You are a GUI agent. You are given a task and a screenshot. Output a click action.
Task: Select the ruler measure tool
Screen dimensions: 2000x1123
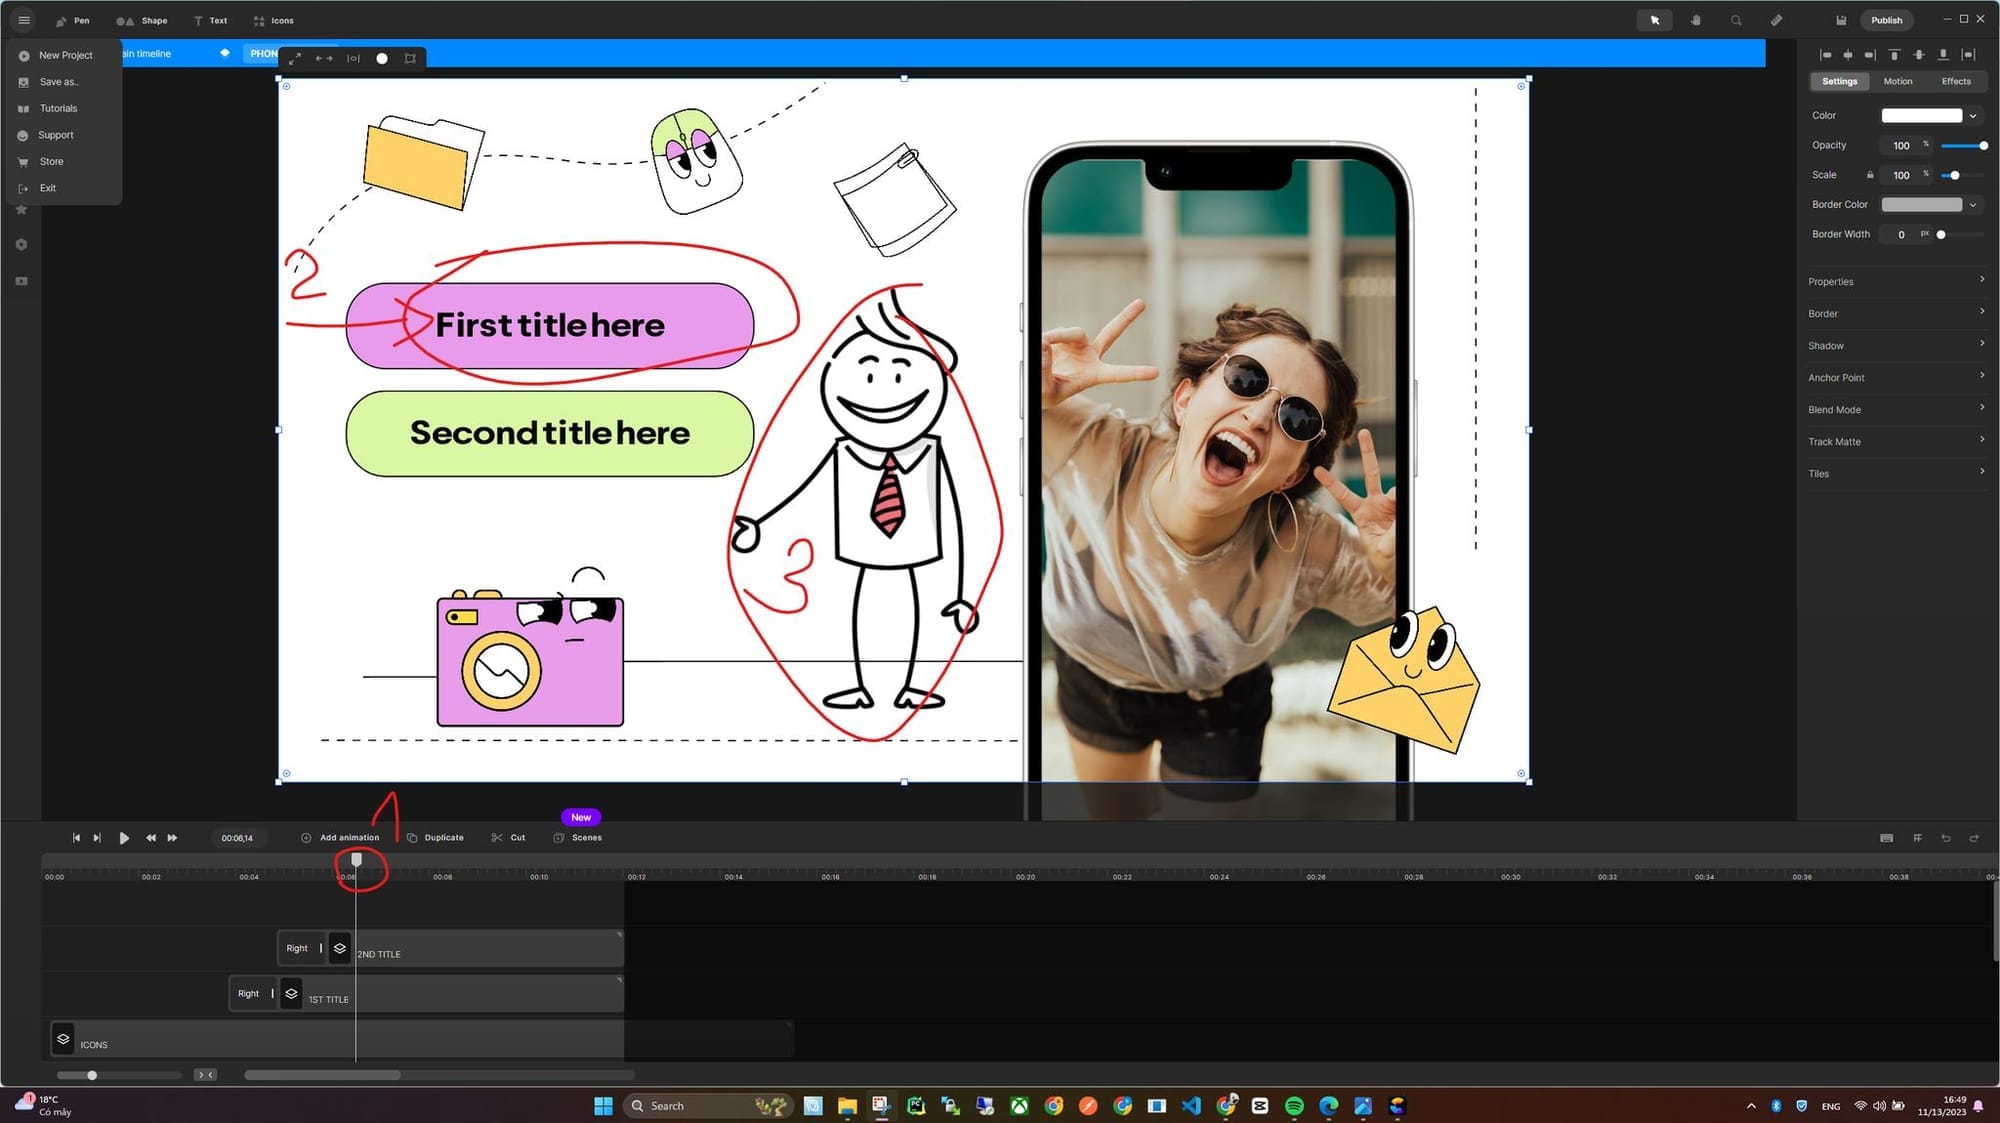[x=1776, y=20]
